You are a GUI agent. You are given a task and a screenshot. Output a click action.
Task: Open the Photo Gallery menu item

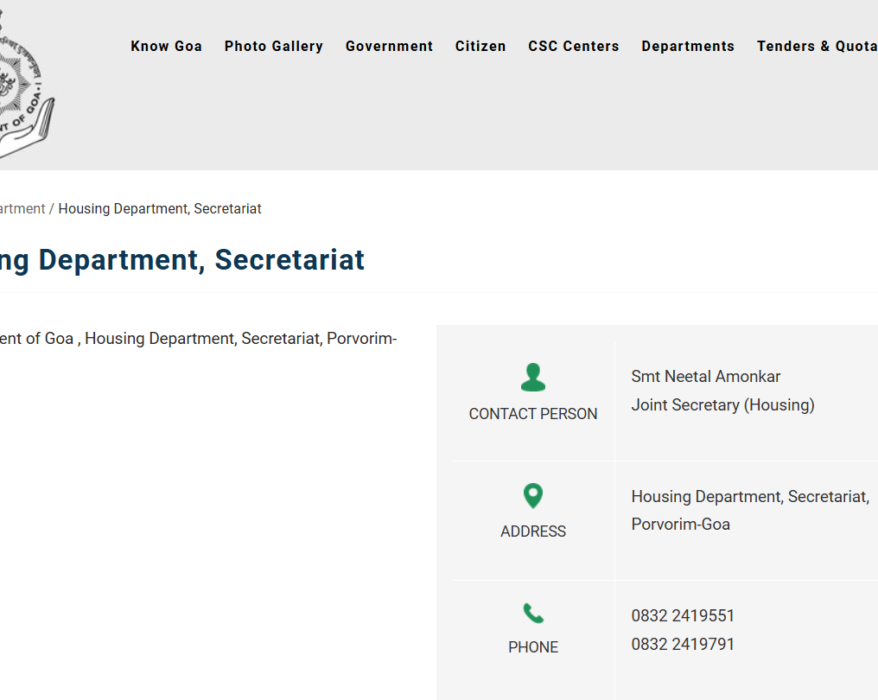coord(274,46)
